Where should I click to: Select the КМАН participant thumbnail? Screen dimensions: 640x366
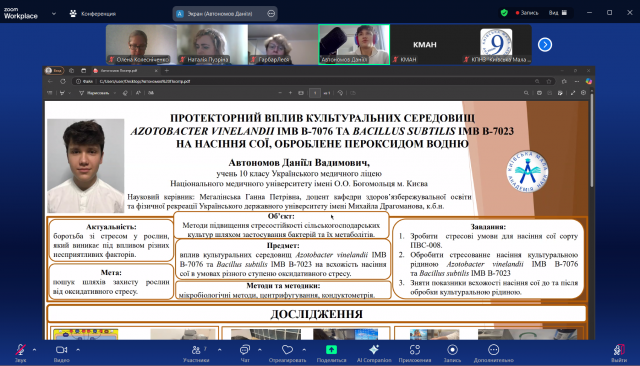coord(425,44)
